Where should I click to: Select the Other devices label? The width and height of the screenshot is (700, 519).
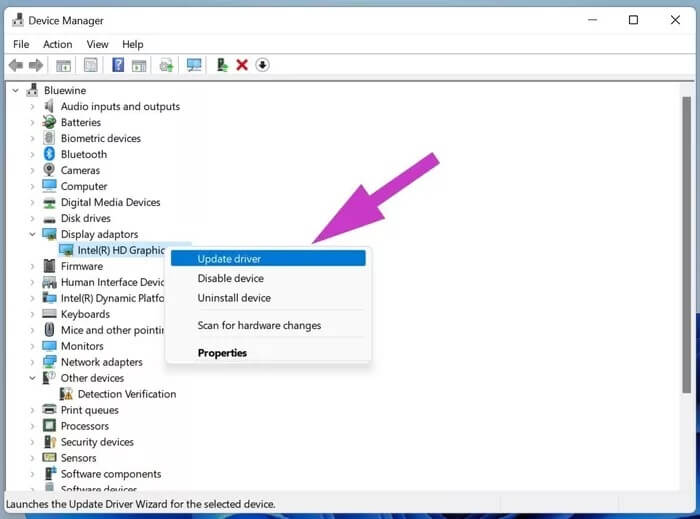pos(92,378)
